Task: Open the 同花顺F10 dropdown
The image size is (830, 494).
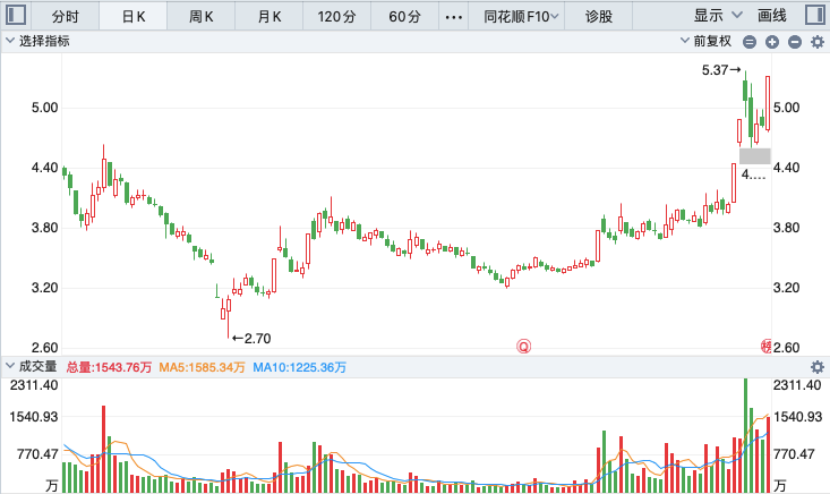Action: [x=521, y=16]
